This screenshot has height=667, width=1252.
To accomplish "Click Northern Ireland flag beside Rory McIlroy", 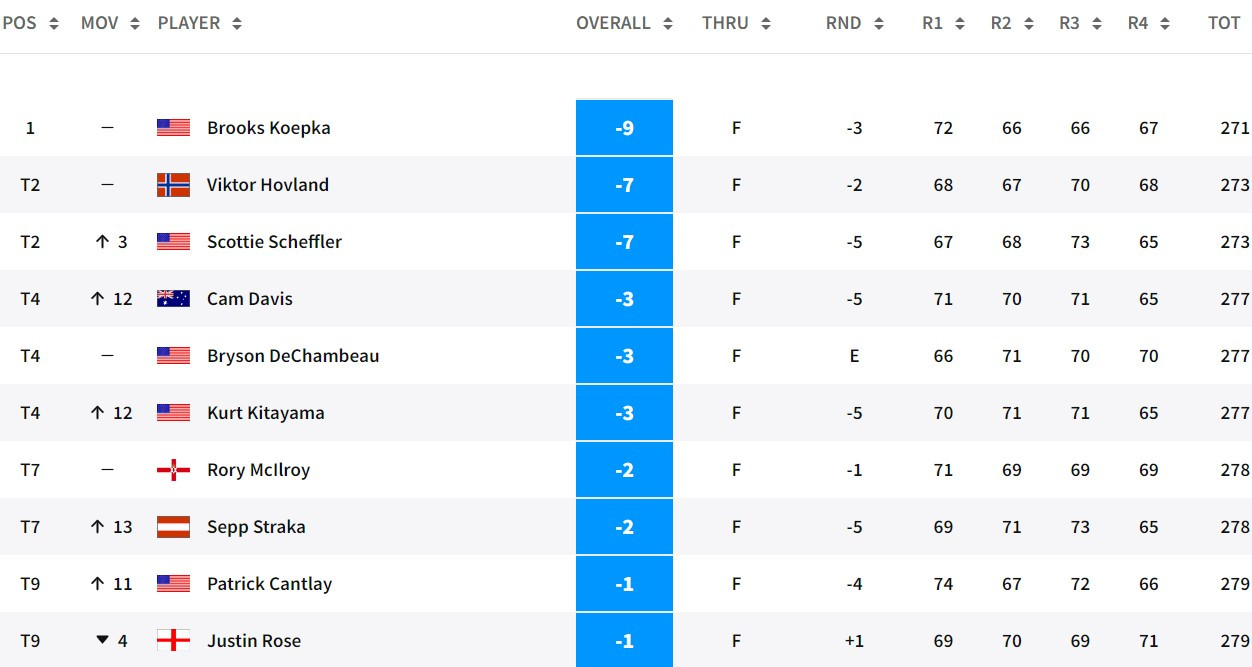I will click(x=173, y=470).
